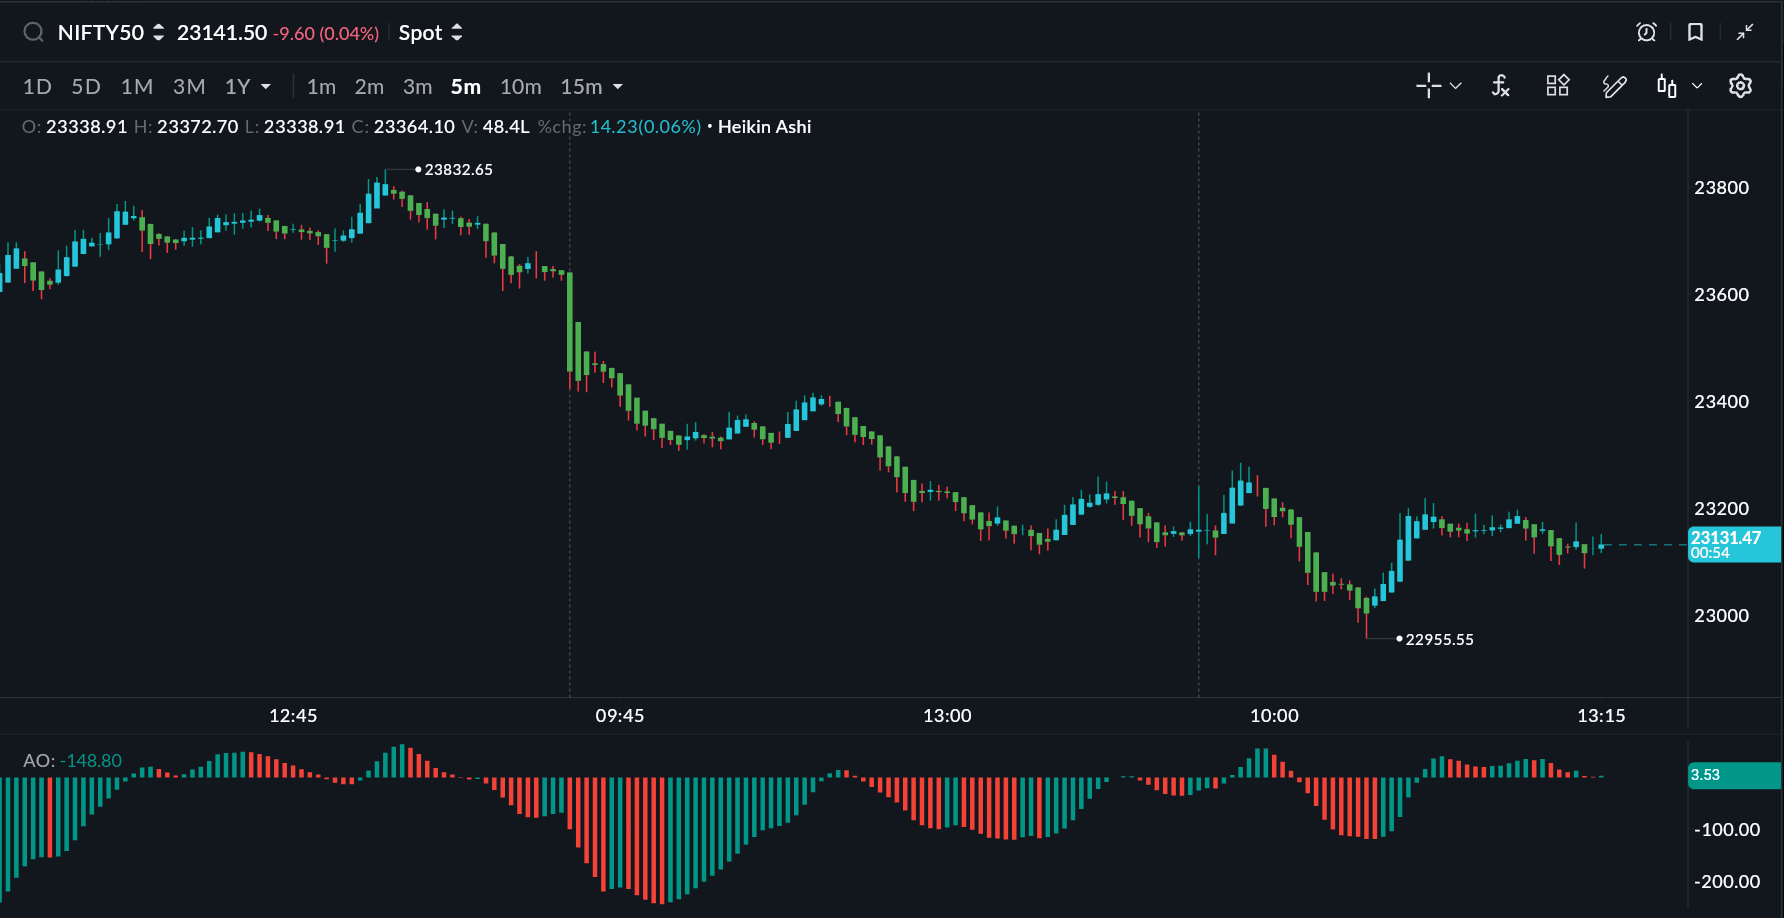The image size is (1784, 918).
Task: Set chart range to 3M
Action: tap(189, 87)
